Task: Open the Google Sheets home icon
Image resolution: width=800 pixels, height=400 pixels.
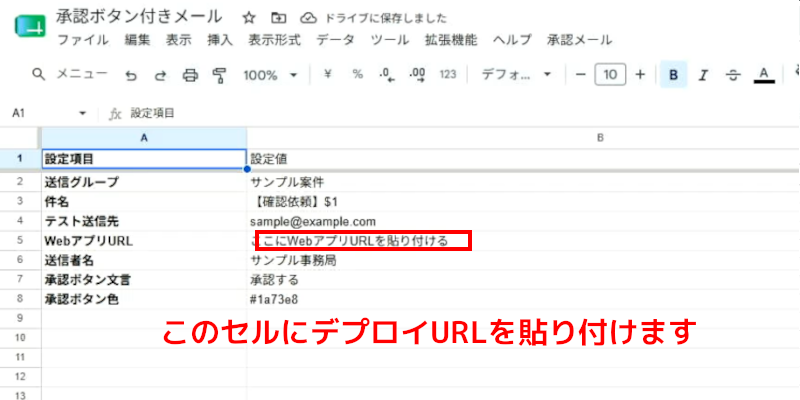Action: click(30, 28)
